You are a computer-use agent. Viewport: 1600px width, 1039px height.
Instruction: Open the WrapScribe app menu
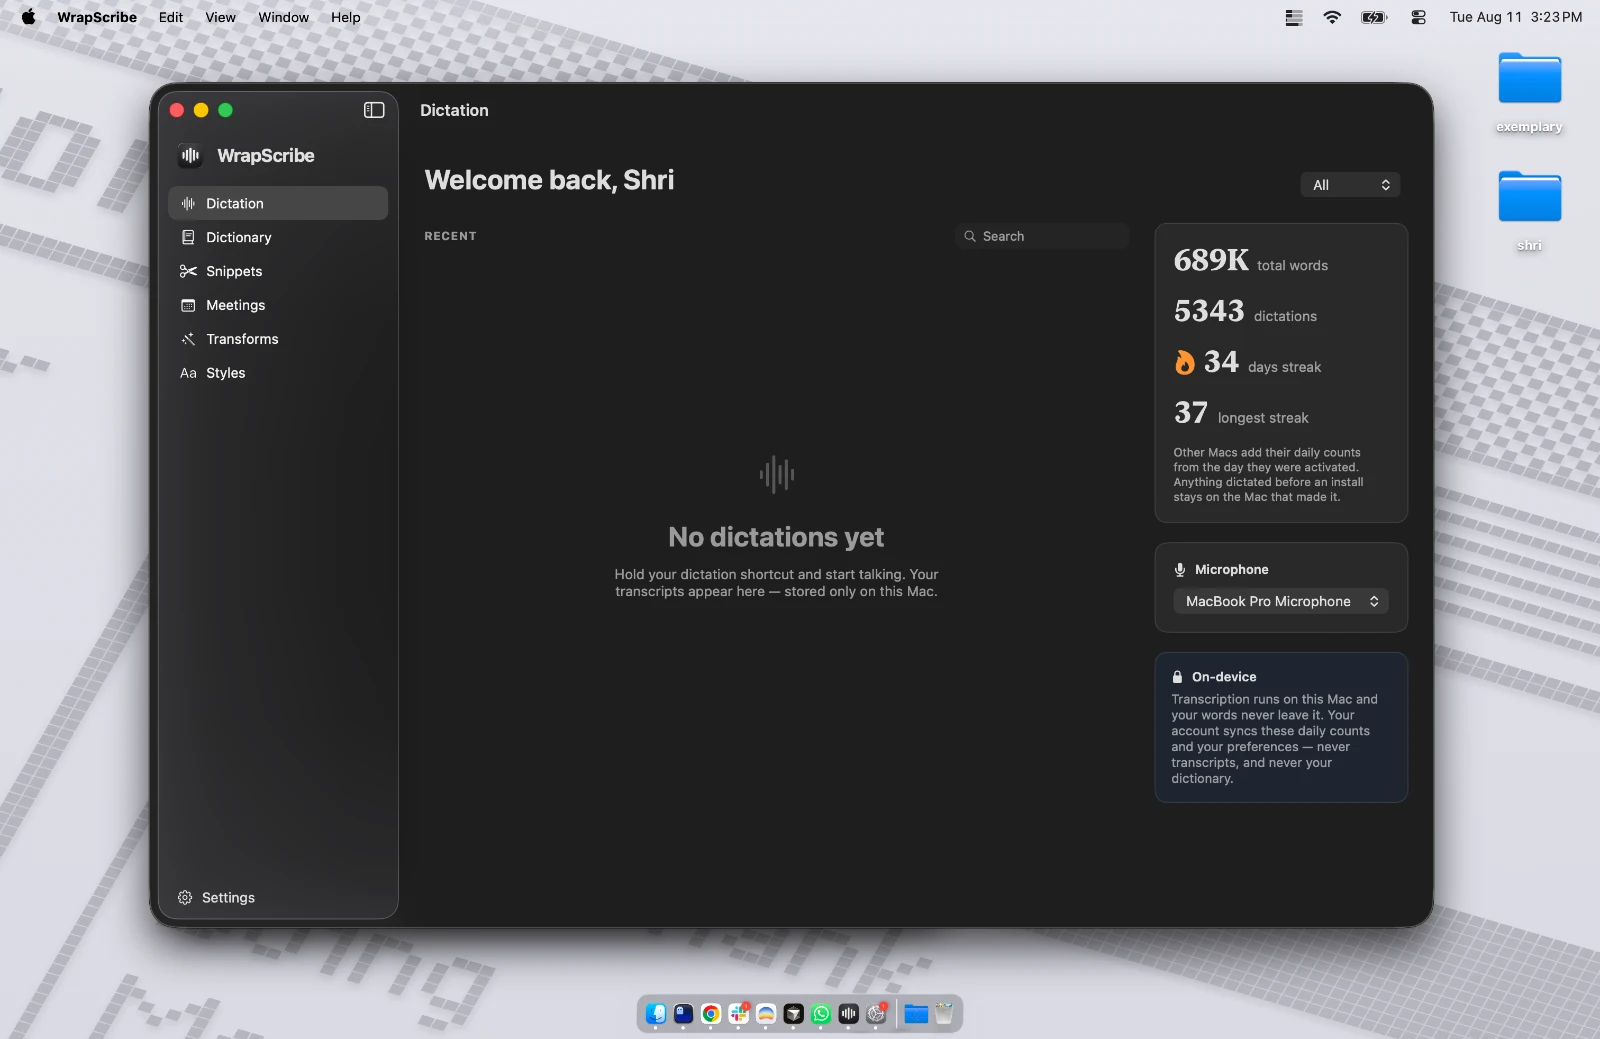point(97,17)
